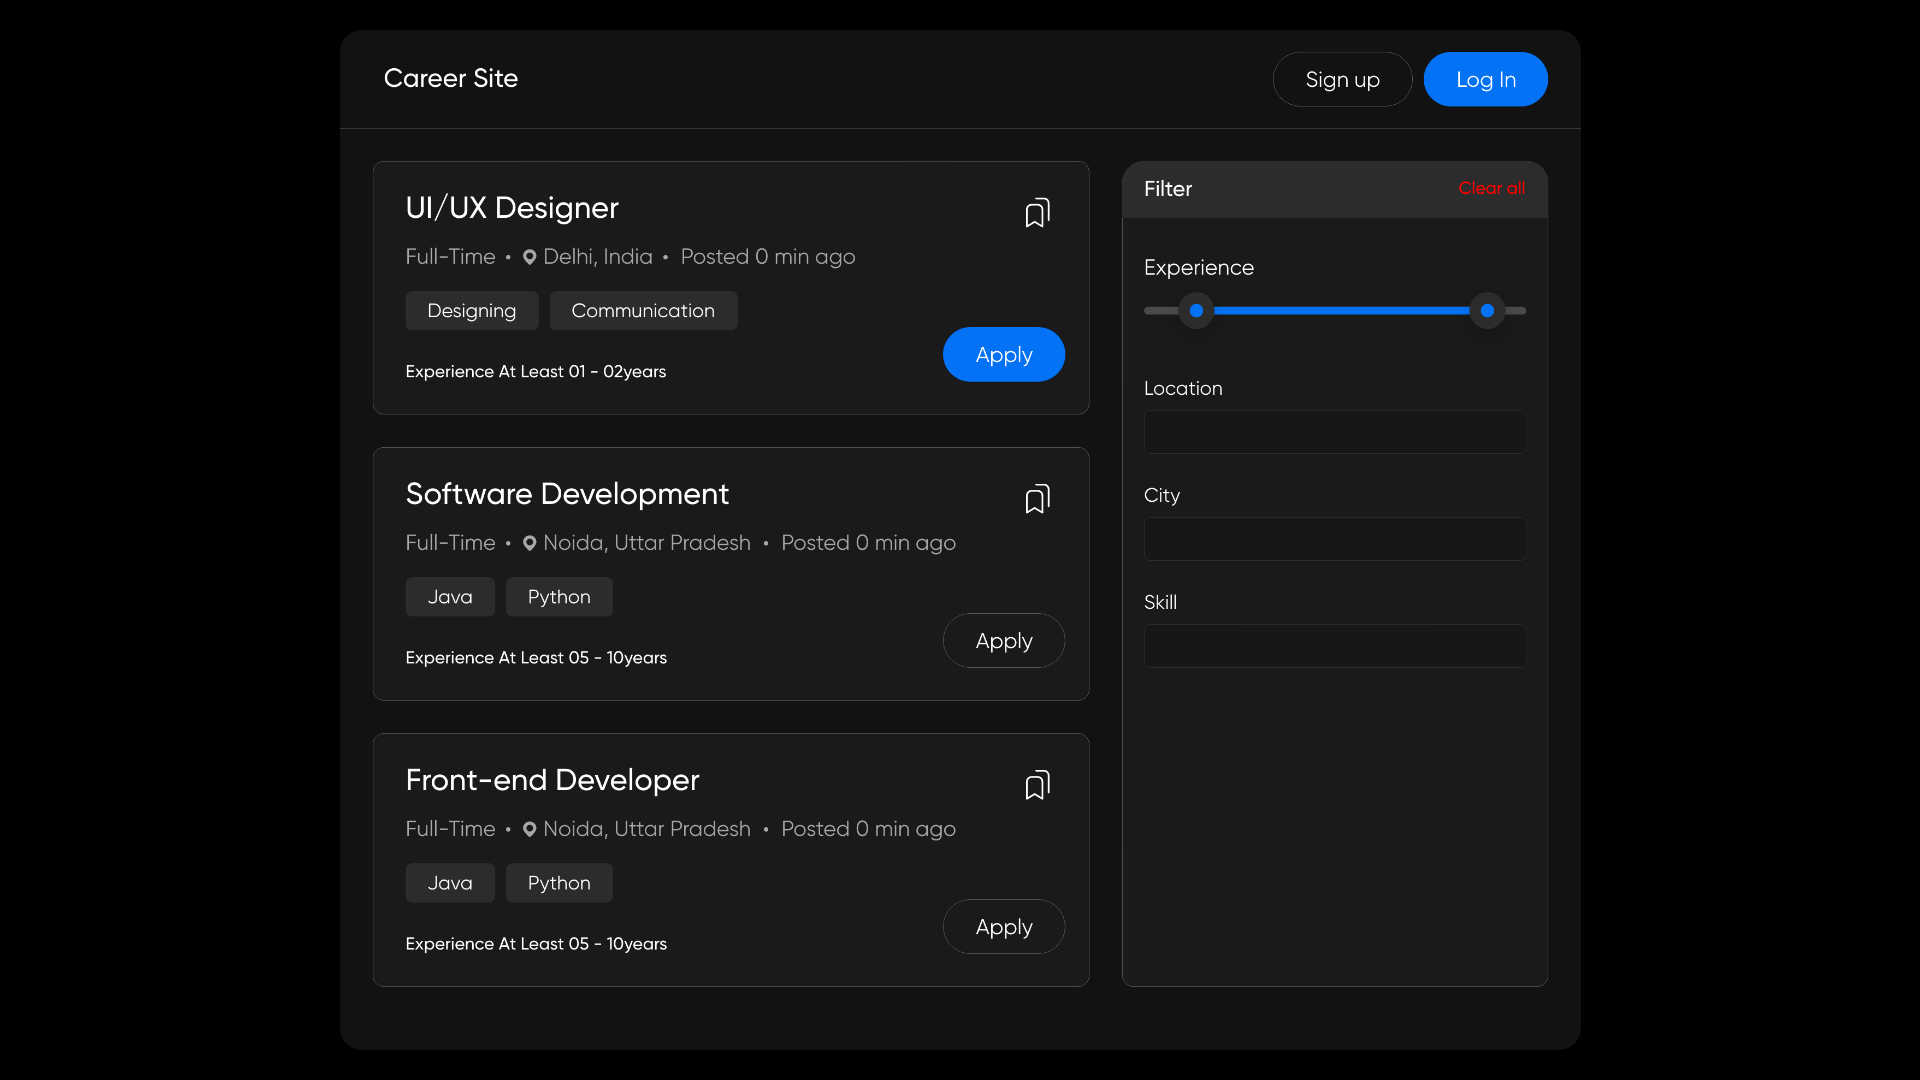
Task: Clear all filters
Action: click(x=1490, y=188)
